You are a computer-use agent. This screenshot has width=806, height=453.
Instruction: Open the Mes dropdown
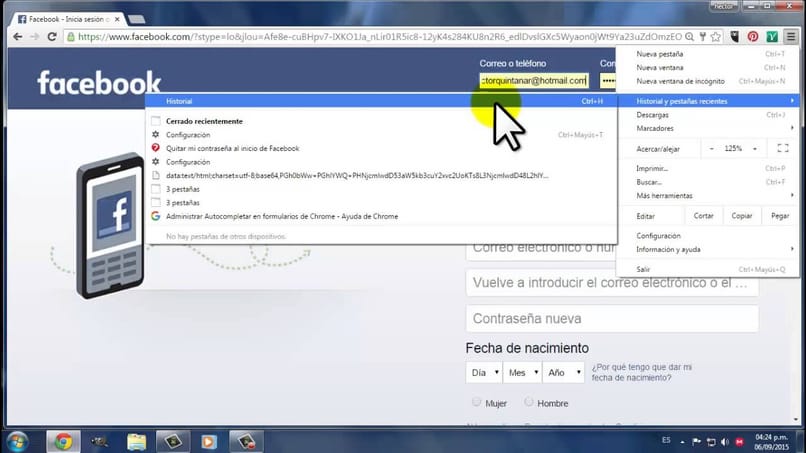[x=522, y=372]
